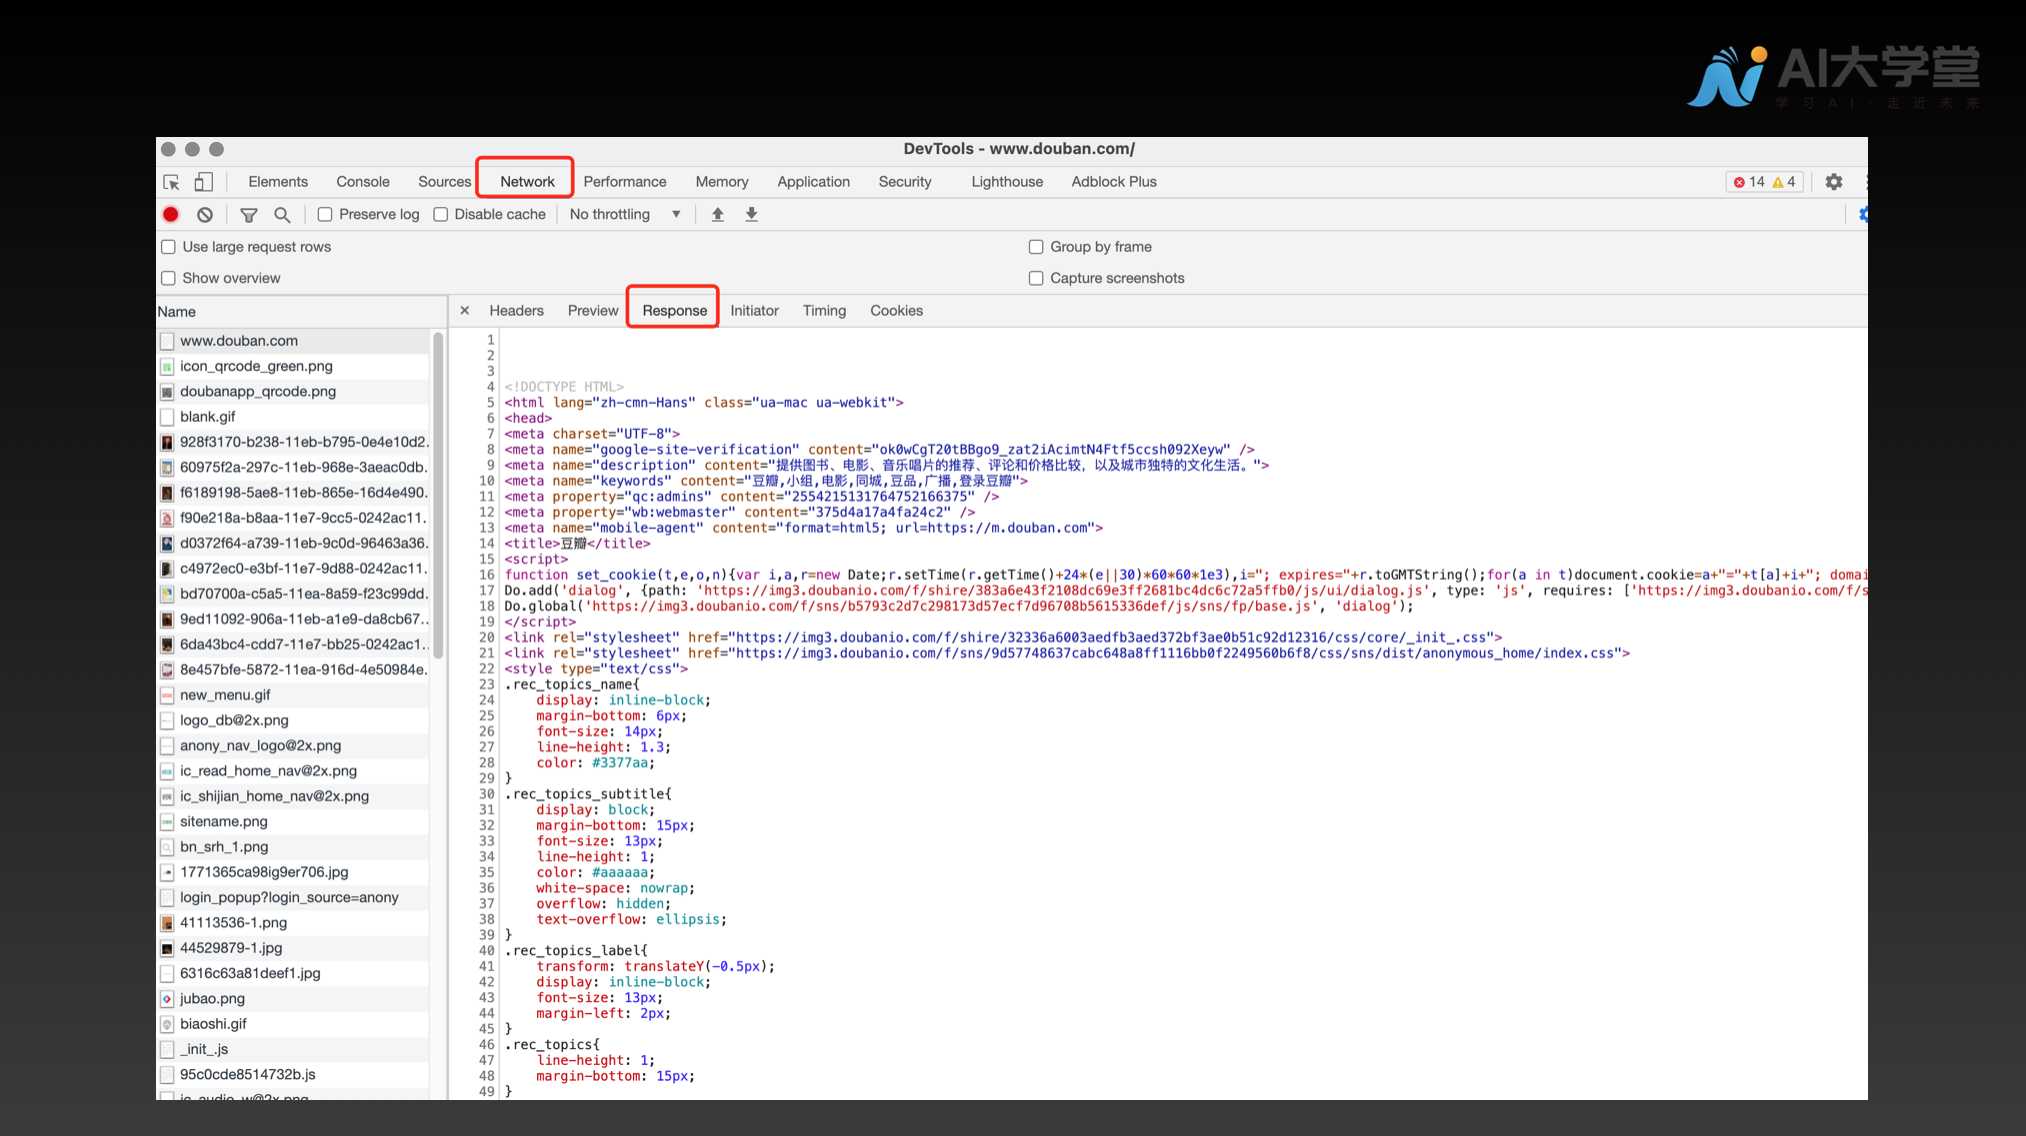Screen dimensions: 2026x1136
Task: Open the Timing tab
Action: pos(824,311)
